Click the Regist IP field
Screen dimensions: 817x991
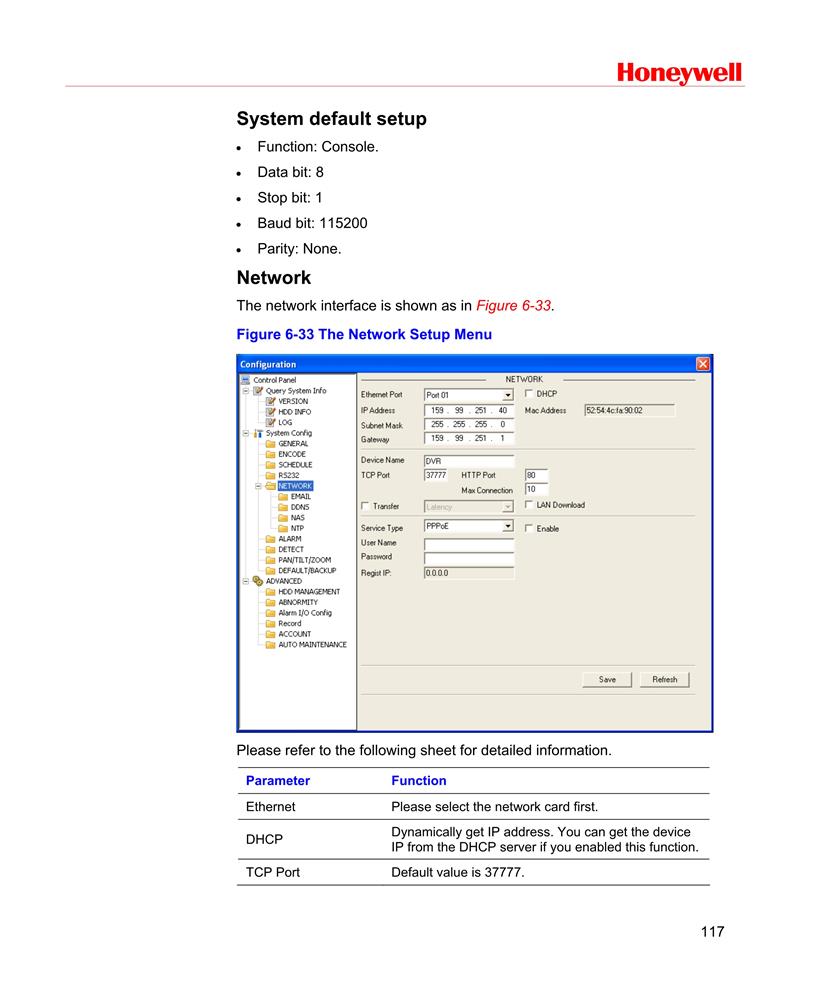pos(469,573)
